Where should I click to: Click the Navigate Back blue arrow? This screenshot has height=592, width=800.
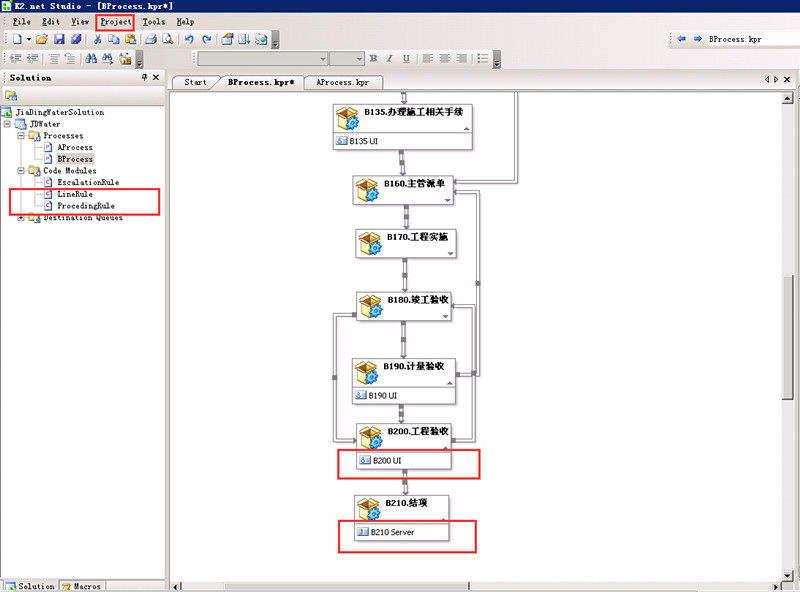[x=681, y=39]
